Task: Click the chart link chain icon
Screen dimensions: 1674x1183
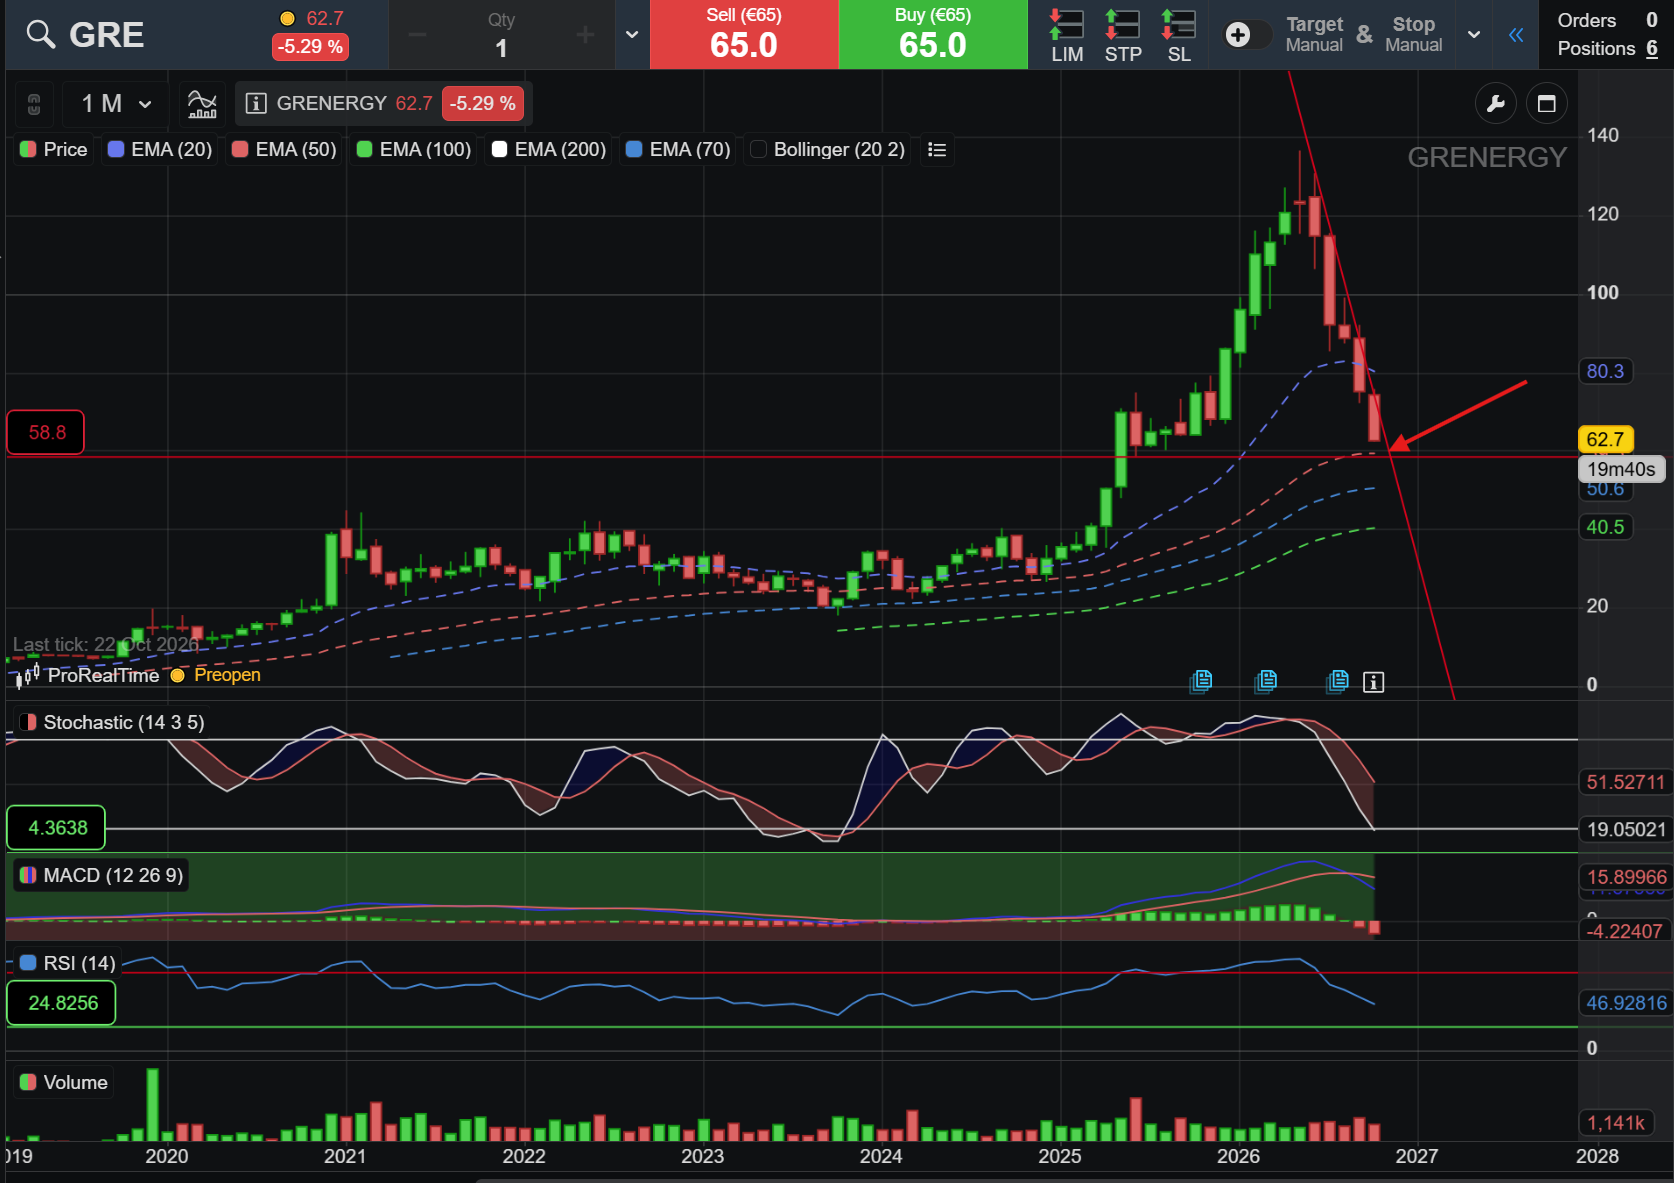Action: (x=34, y=104)
